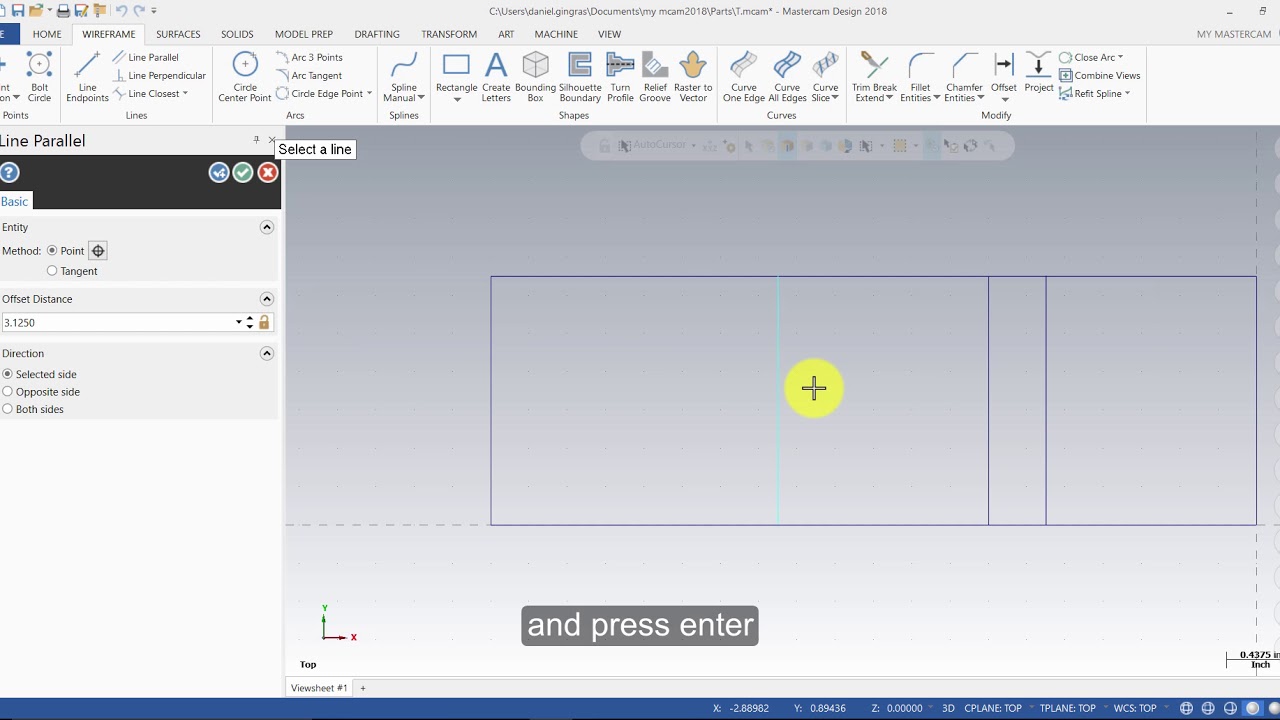
Task: Select the Combine Views command
Action: coord(1099,75)
